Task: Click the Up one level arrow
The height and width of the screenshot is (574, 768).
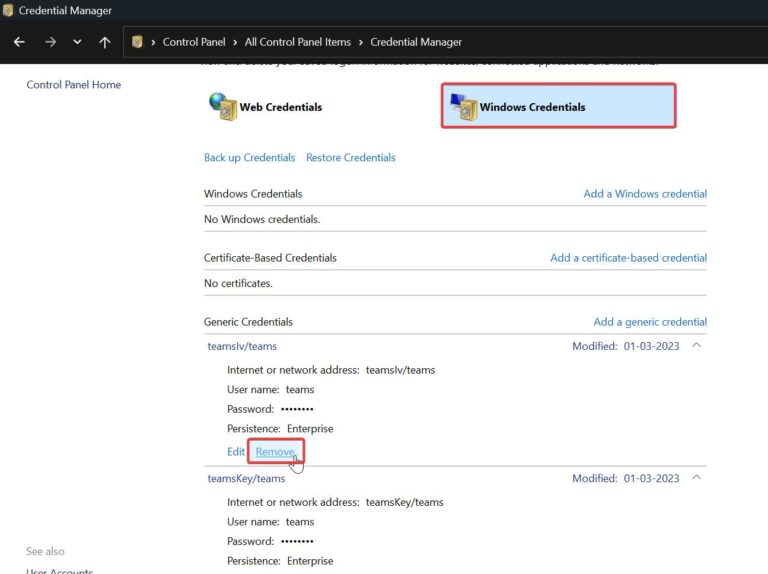Action: pos(105,42)
